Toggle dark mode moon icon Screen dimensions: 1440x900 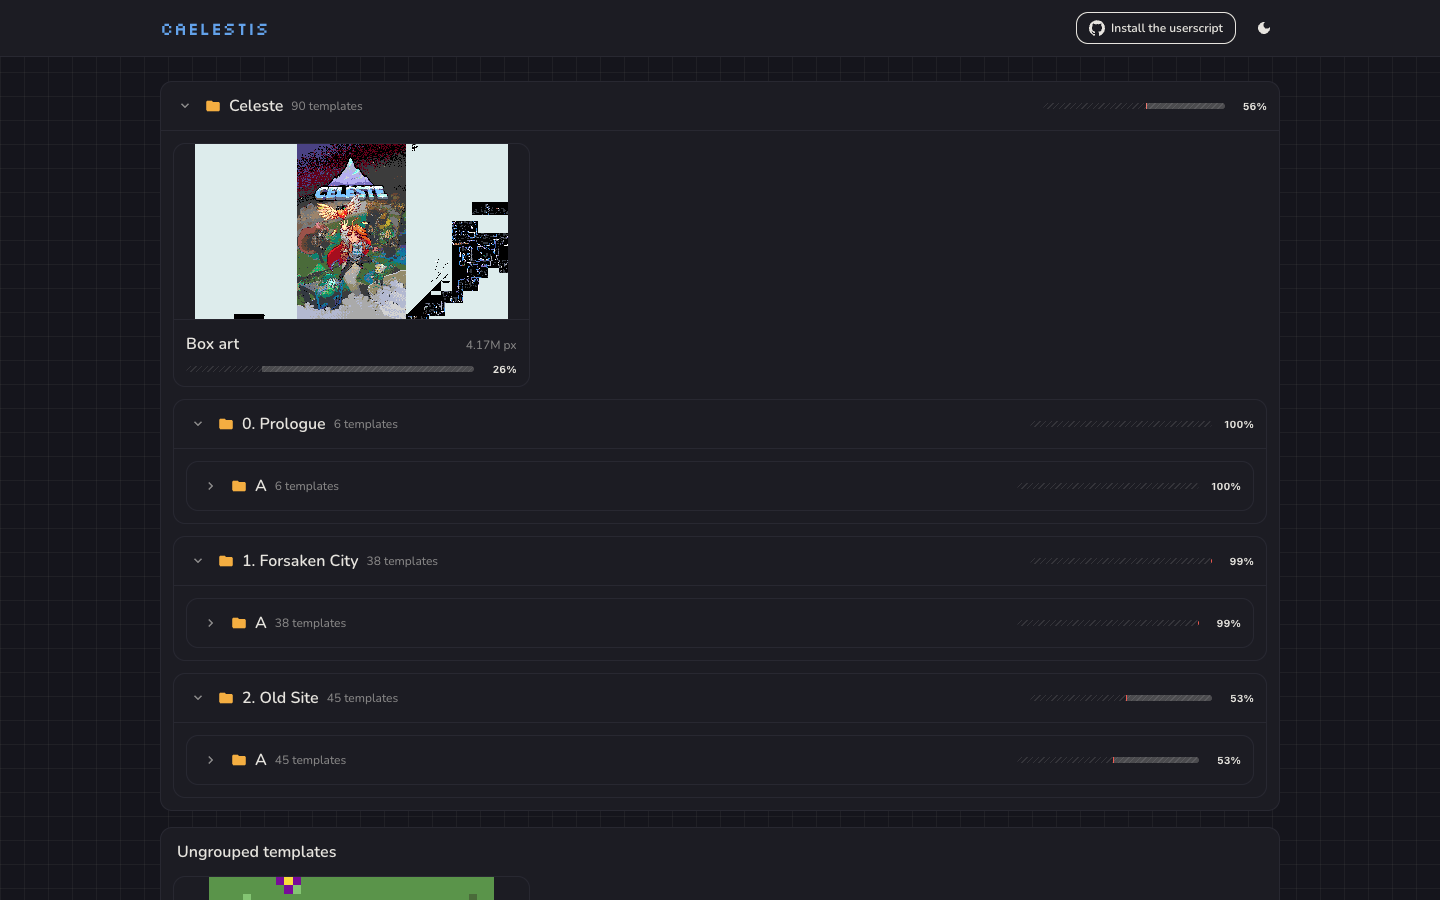point(1264,28)
